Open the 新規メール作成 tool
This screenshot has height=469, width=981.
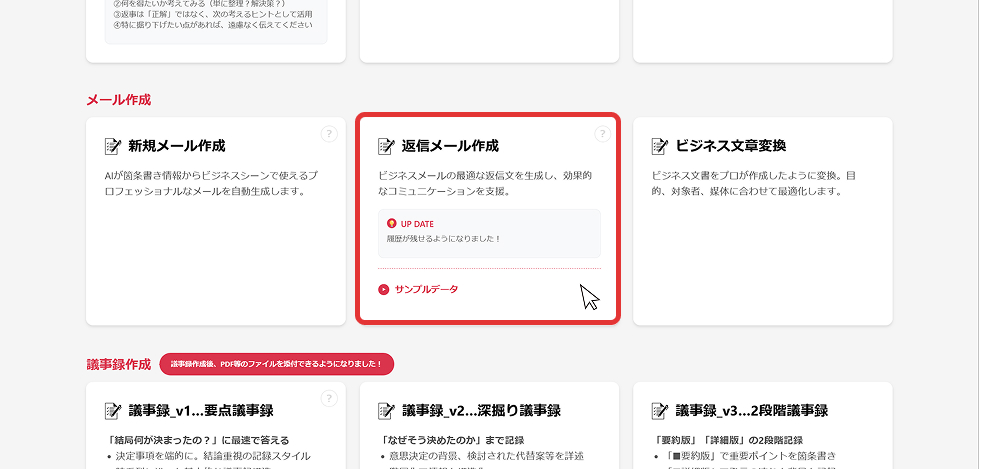(x=176, y=146)
